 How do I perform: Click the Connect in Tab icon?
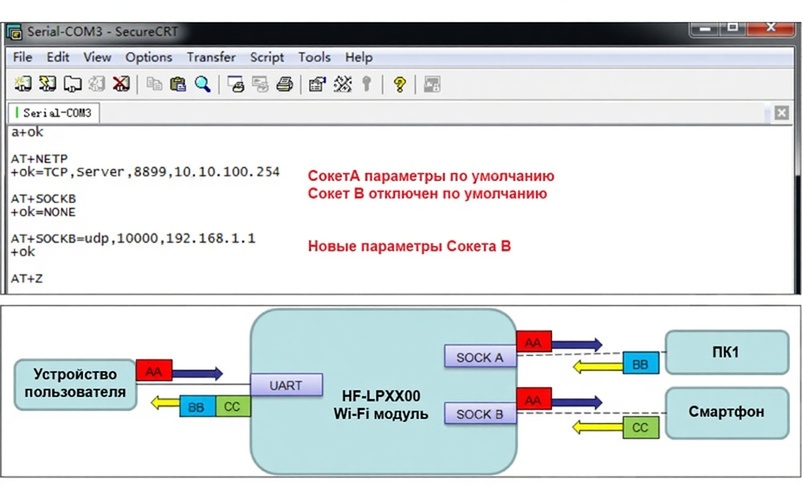coord(72,84)
